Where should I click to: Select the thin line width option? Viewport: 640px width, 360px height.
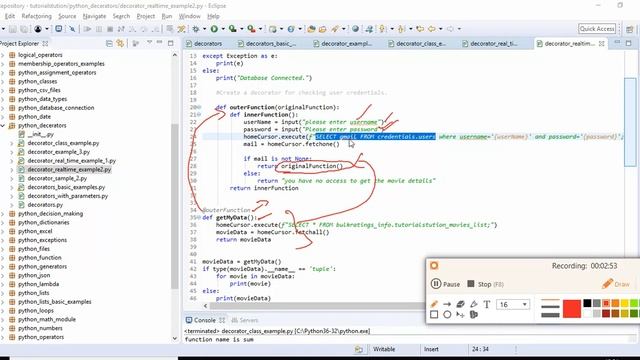[550, 301]
